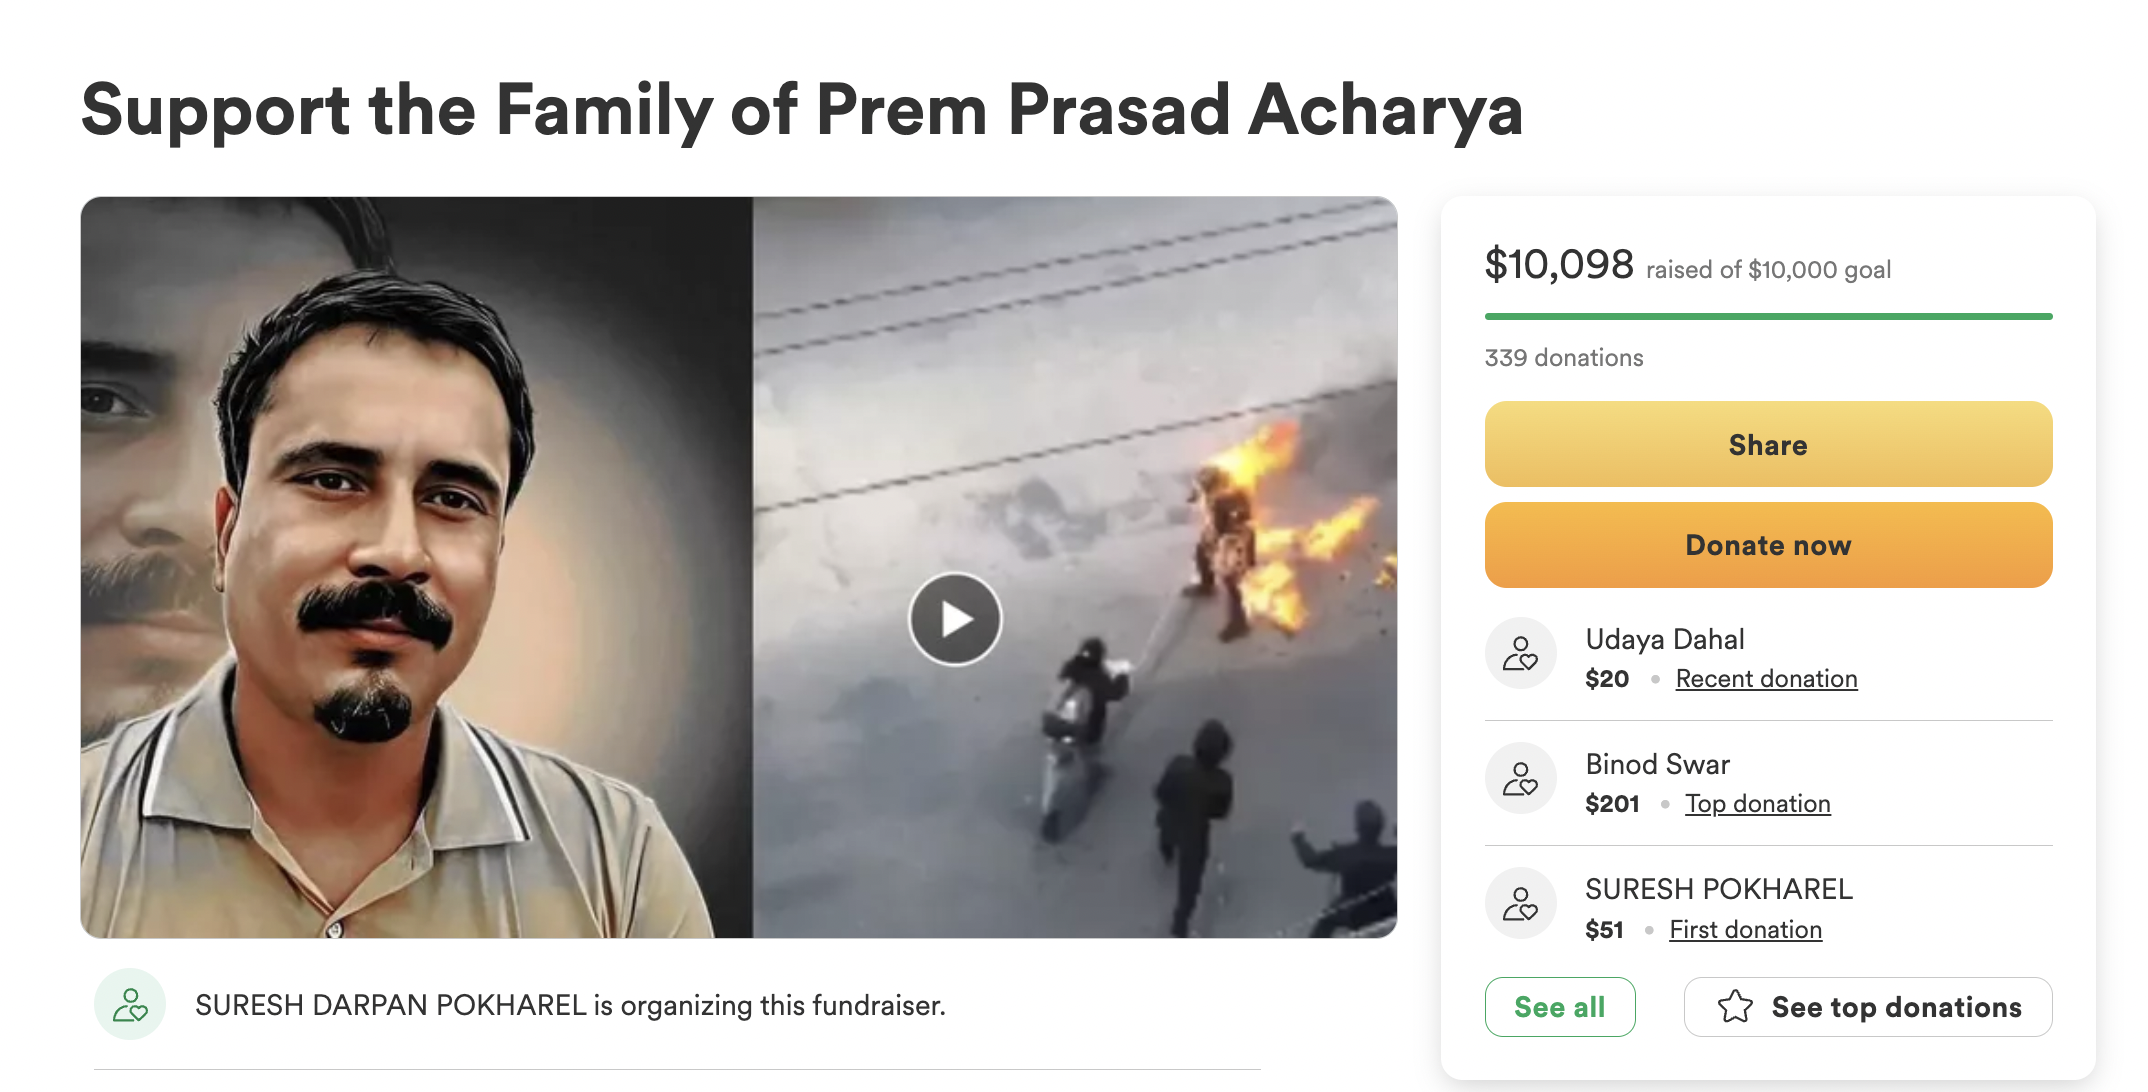Click the fundraiser title heading
This screenshot has width=2148, height=1092.
801,110
